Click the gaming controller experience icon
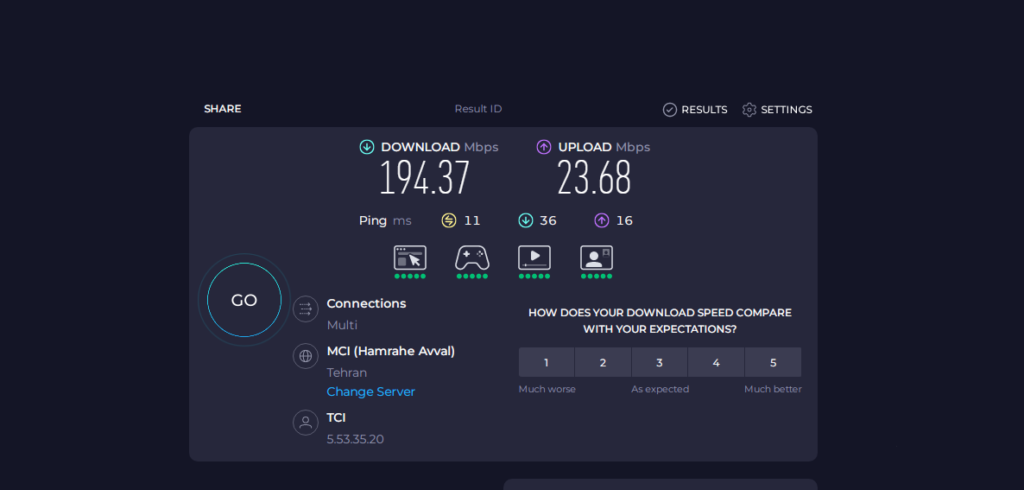 point(472,257)
